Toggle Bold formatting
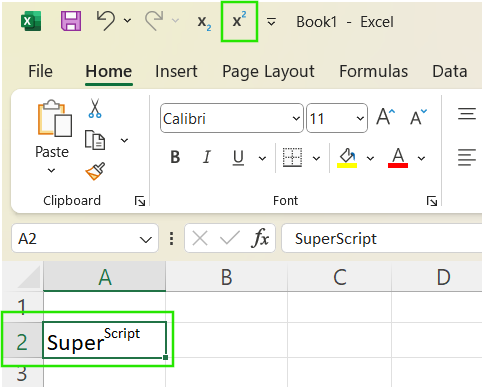 click(175, 157)
